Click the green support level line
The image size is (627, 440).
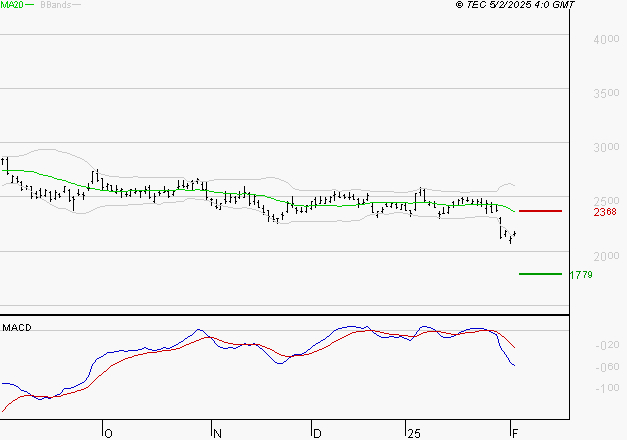540,274
